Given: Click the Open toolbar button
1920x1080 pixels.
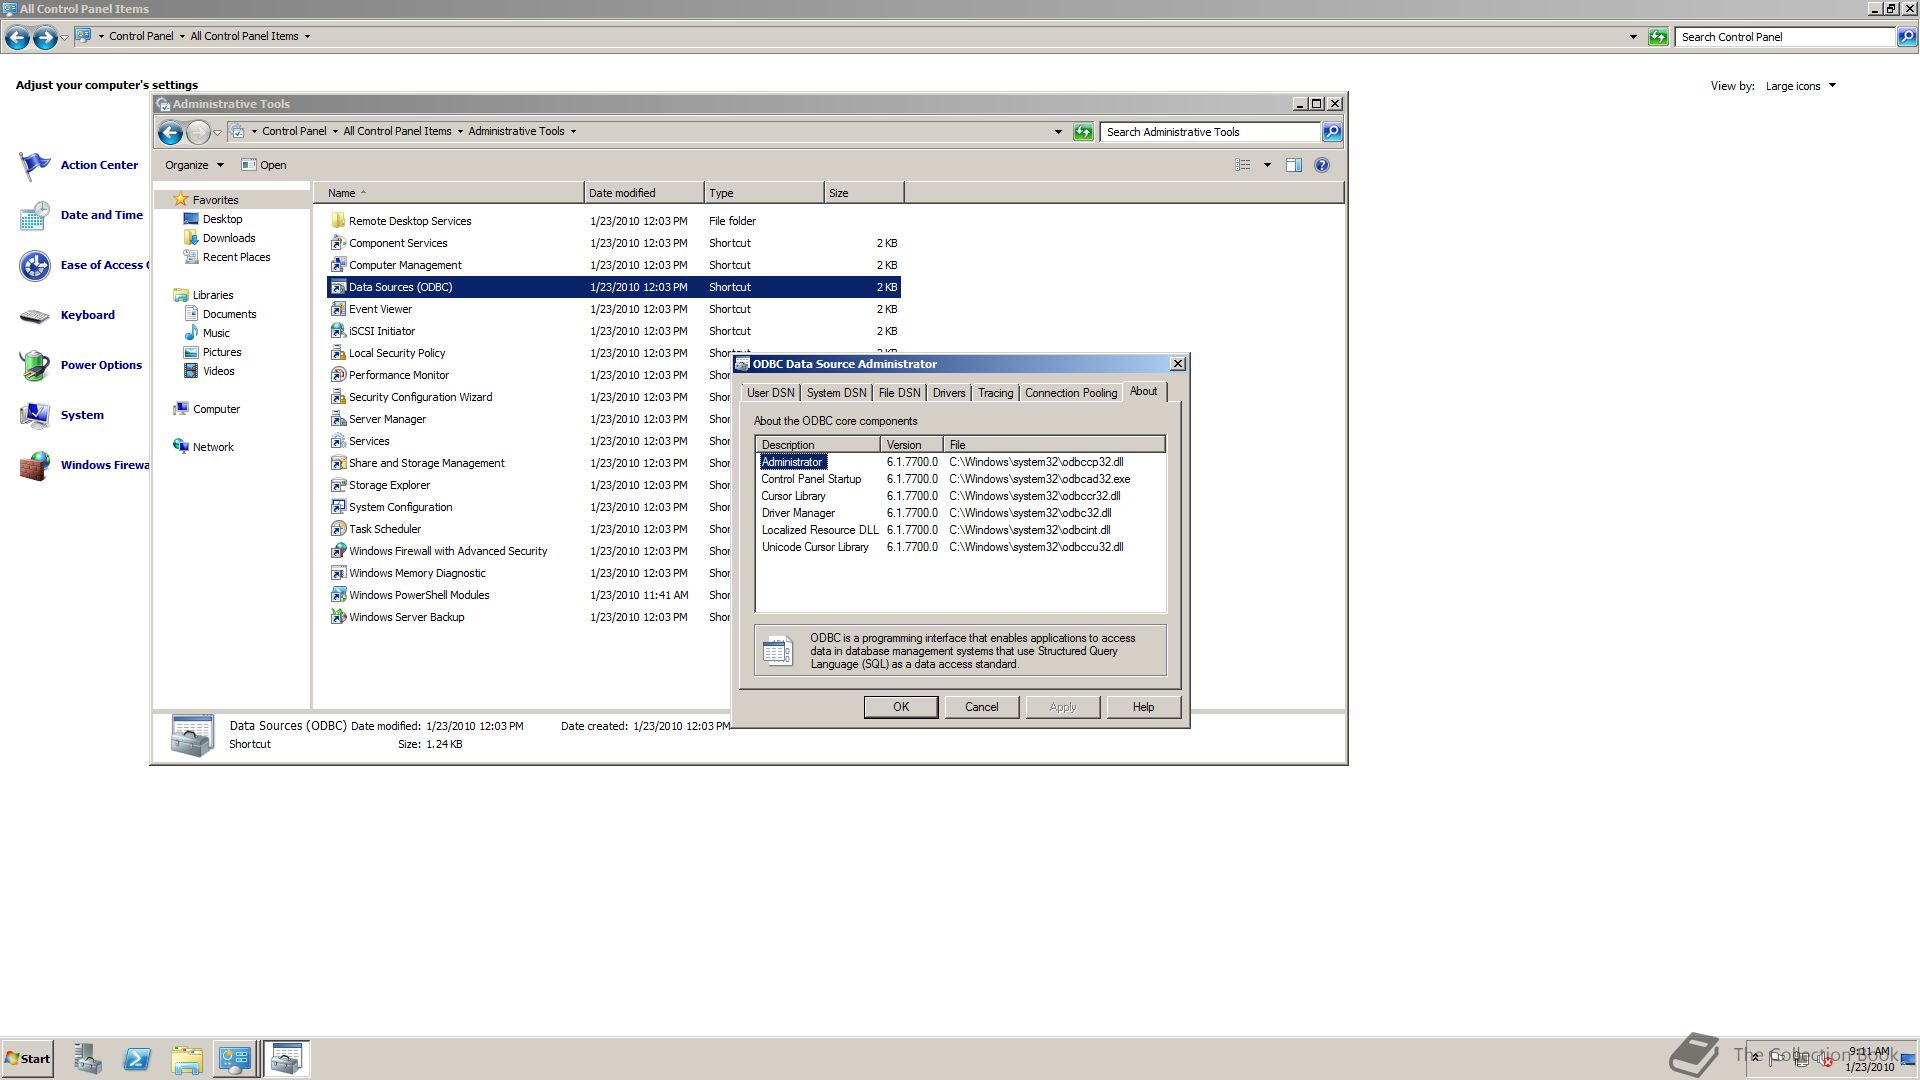Looking at the screenshot, I should [x=264, y=165].
